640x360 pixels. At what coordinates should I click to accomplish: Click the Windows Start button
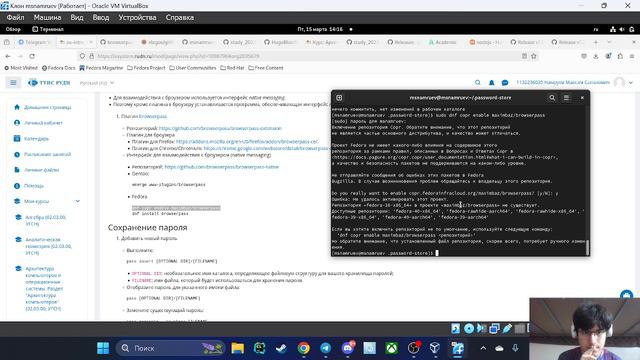coord(103,348)
